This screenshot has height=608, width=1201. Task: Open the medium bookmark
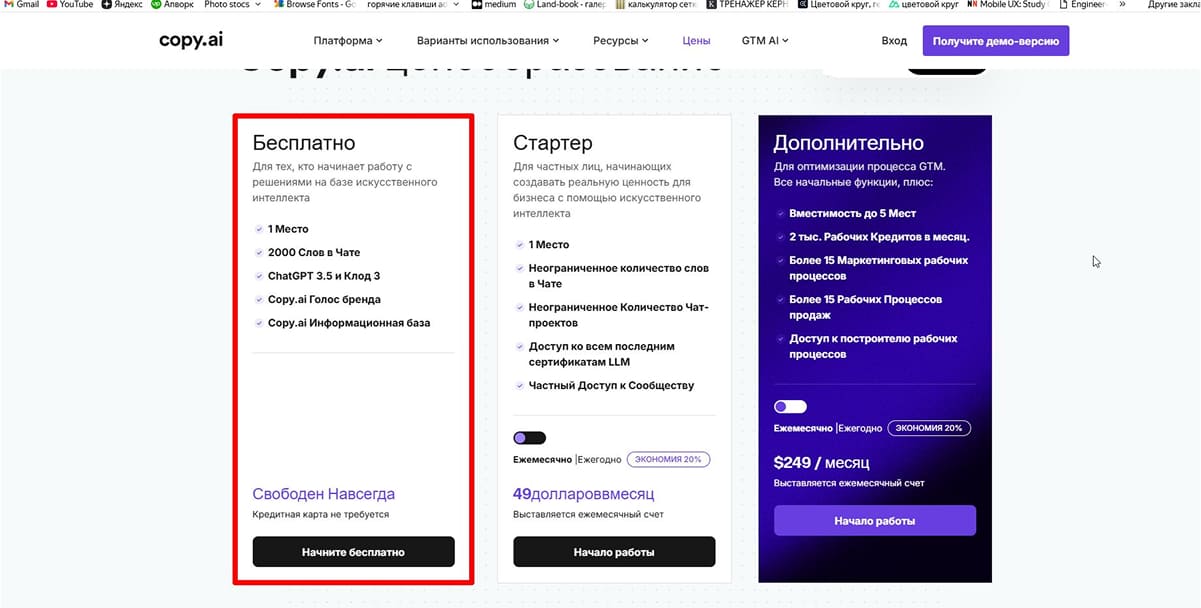[x=493, y=5]
